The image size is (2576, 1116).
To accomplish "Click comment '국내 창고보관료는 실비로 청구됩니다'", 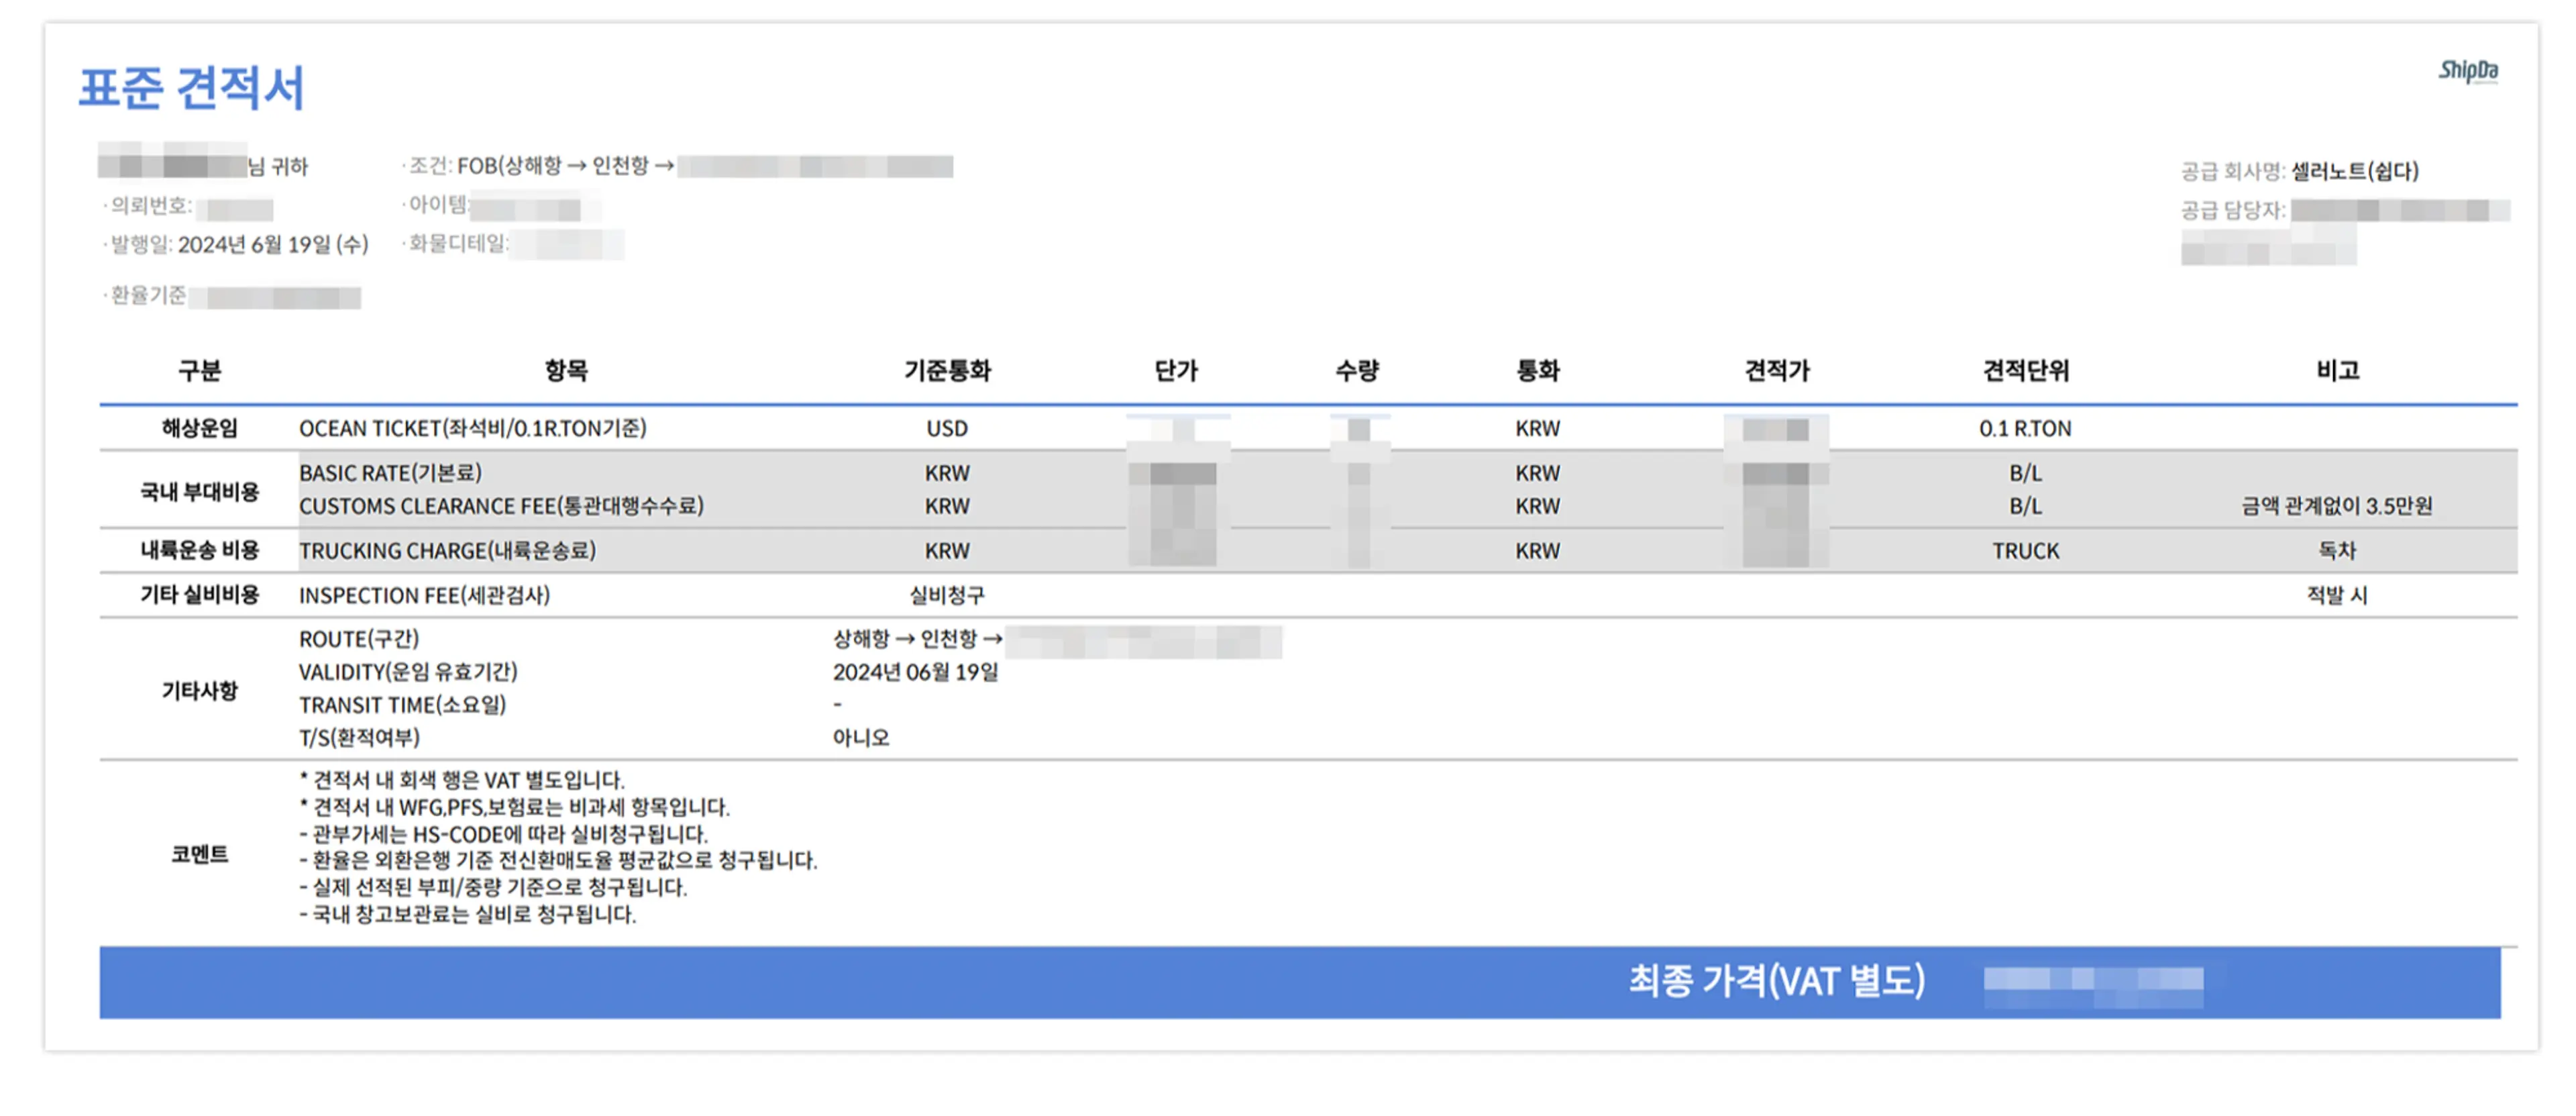I will 467,914.
